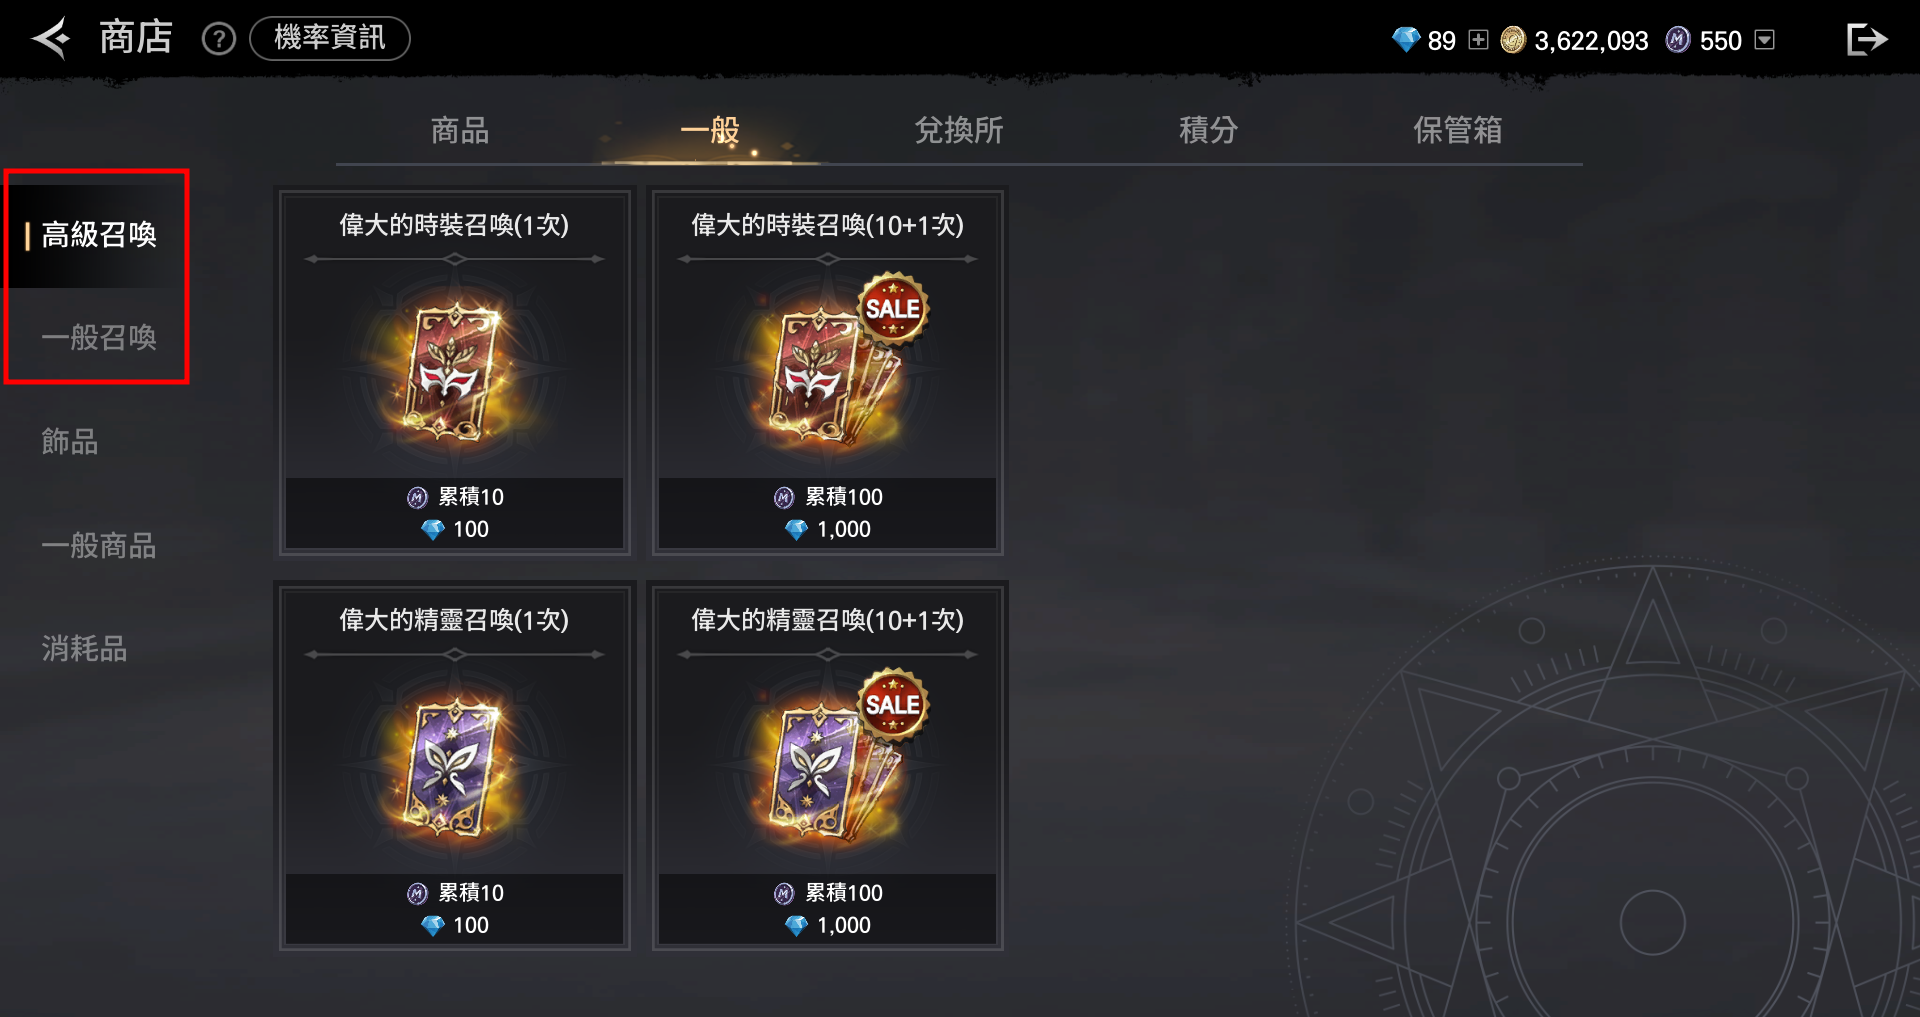Screen dimensions: 1920x1017
Task: Click the exit shop icon
Action: point(1866,39)
